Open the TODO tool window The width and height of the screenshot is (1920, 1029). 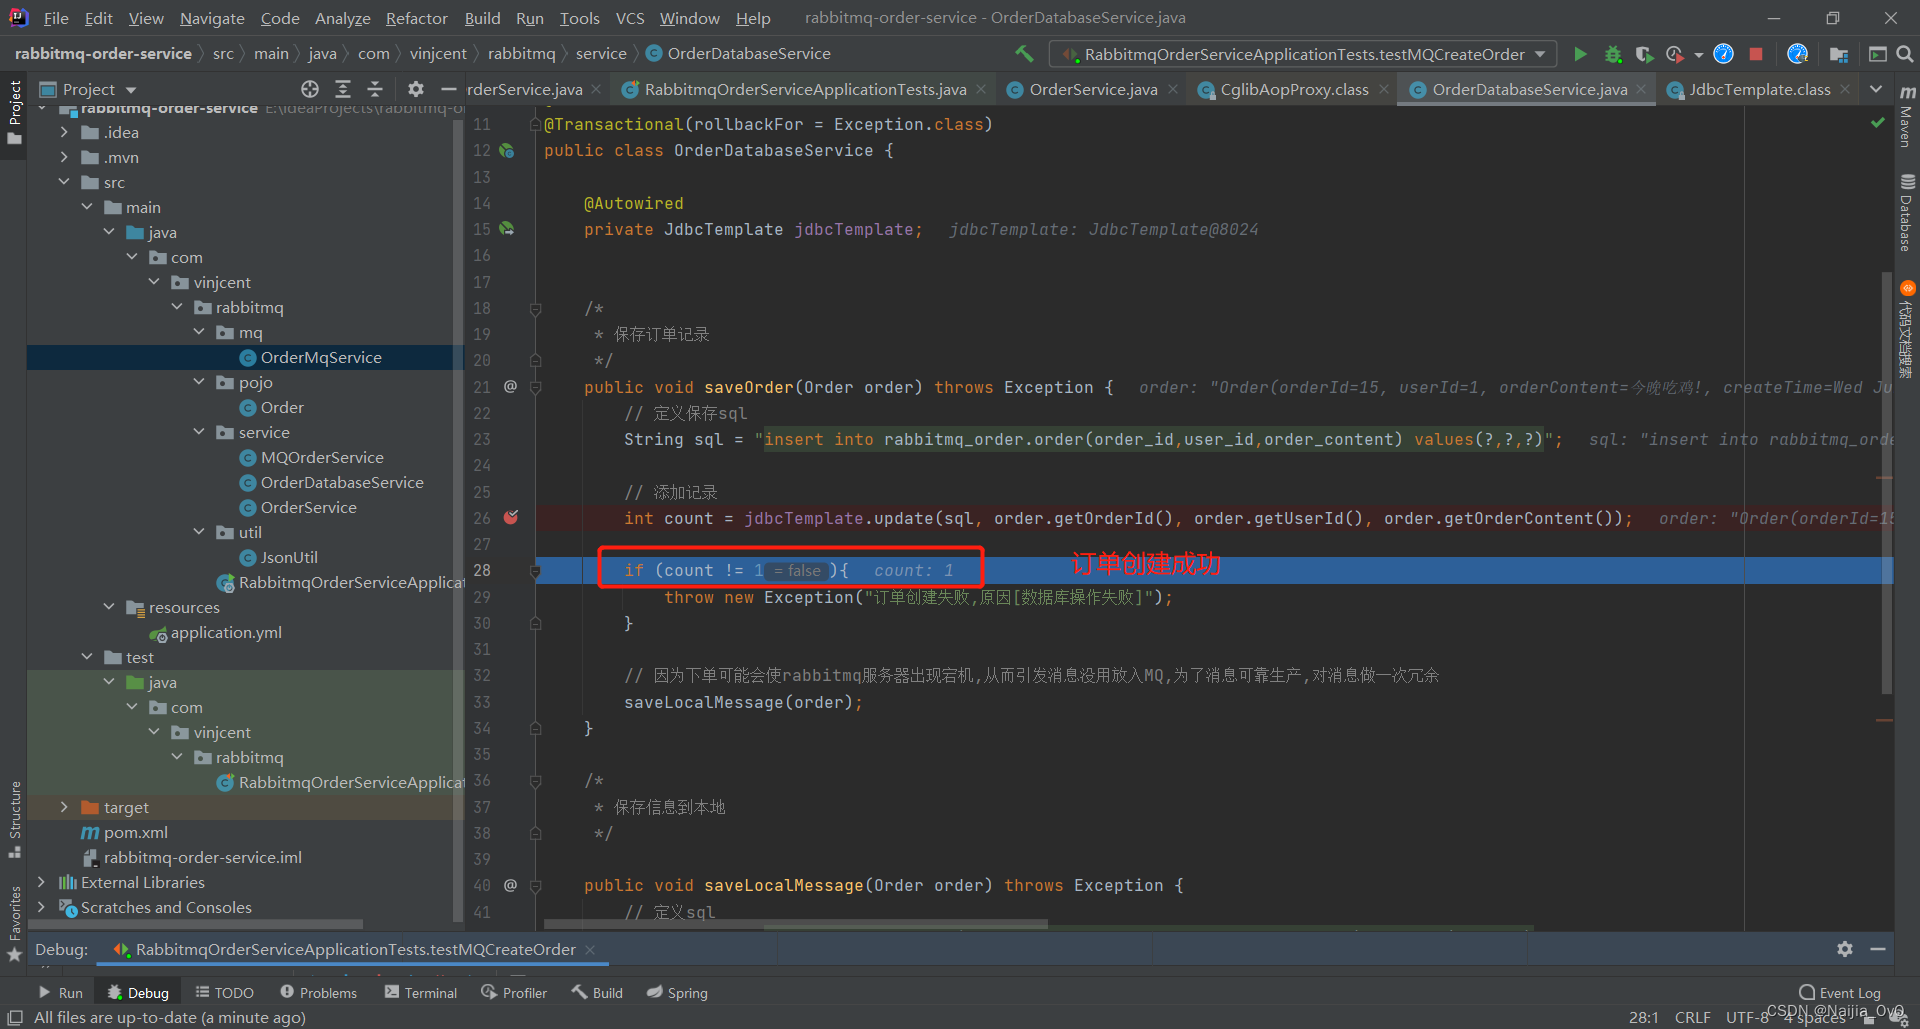tap(224, 992)
